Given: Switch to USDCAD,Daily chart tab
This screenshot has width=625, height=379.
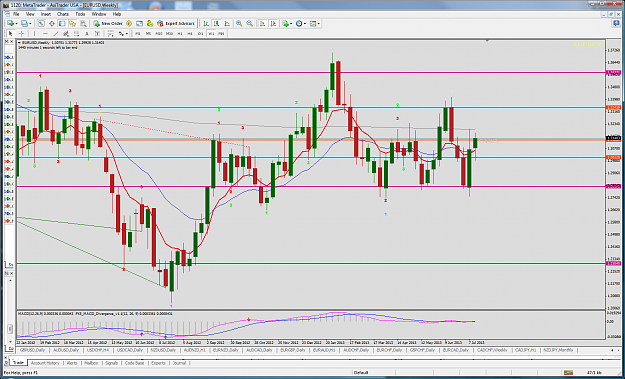Looking at the screenshot, I should pyautogui.click(x=130, y=350).
